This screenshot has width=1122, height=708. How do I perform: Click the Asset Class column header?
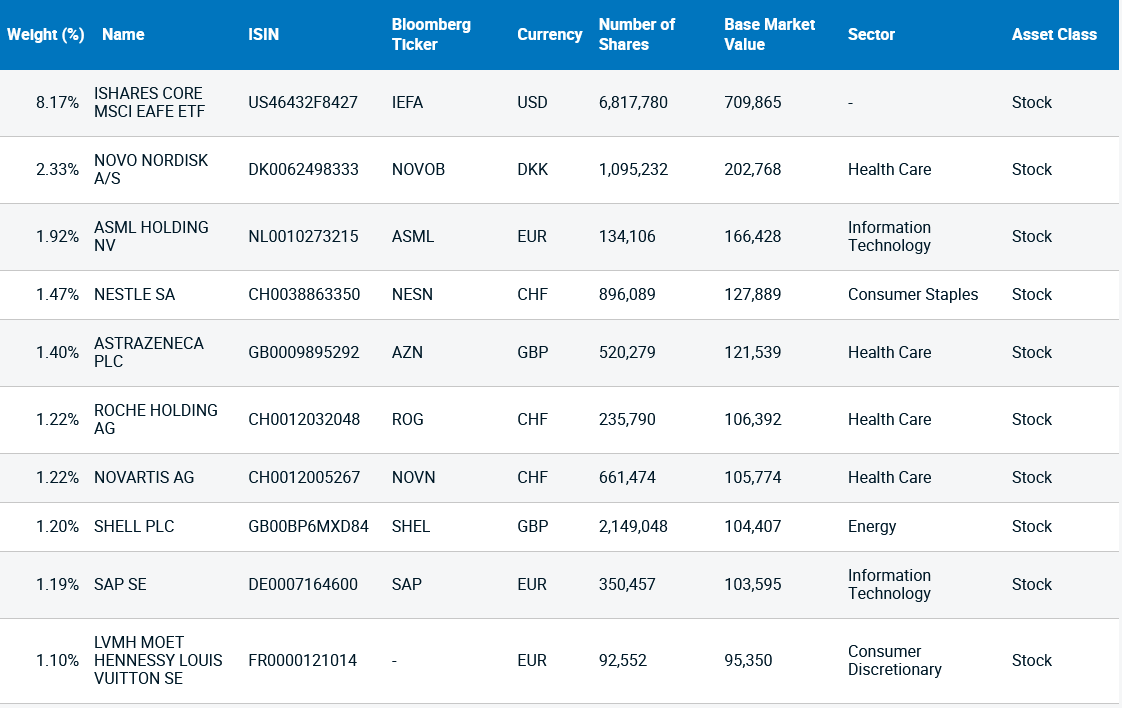[x=1054, y=34]
